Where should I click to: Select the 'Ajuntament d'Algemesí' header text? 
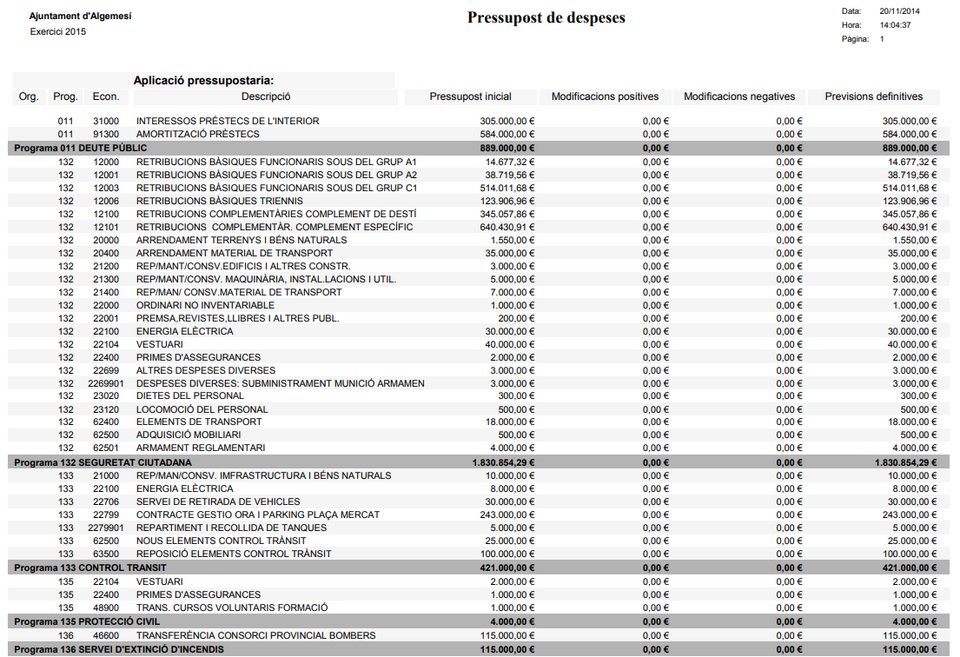point(80,16)
